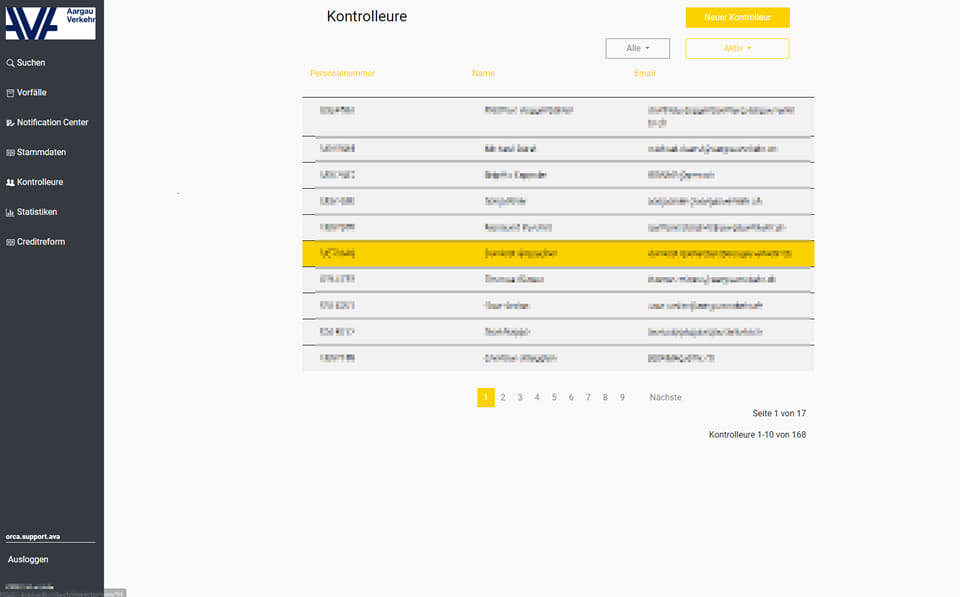This screenshot has height=597, width=960.
Task: Go to page 2 of results
Action: pos(503,397)
